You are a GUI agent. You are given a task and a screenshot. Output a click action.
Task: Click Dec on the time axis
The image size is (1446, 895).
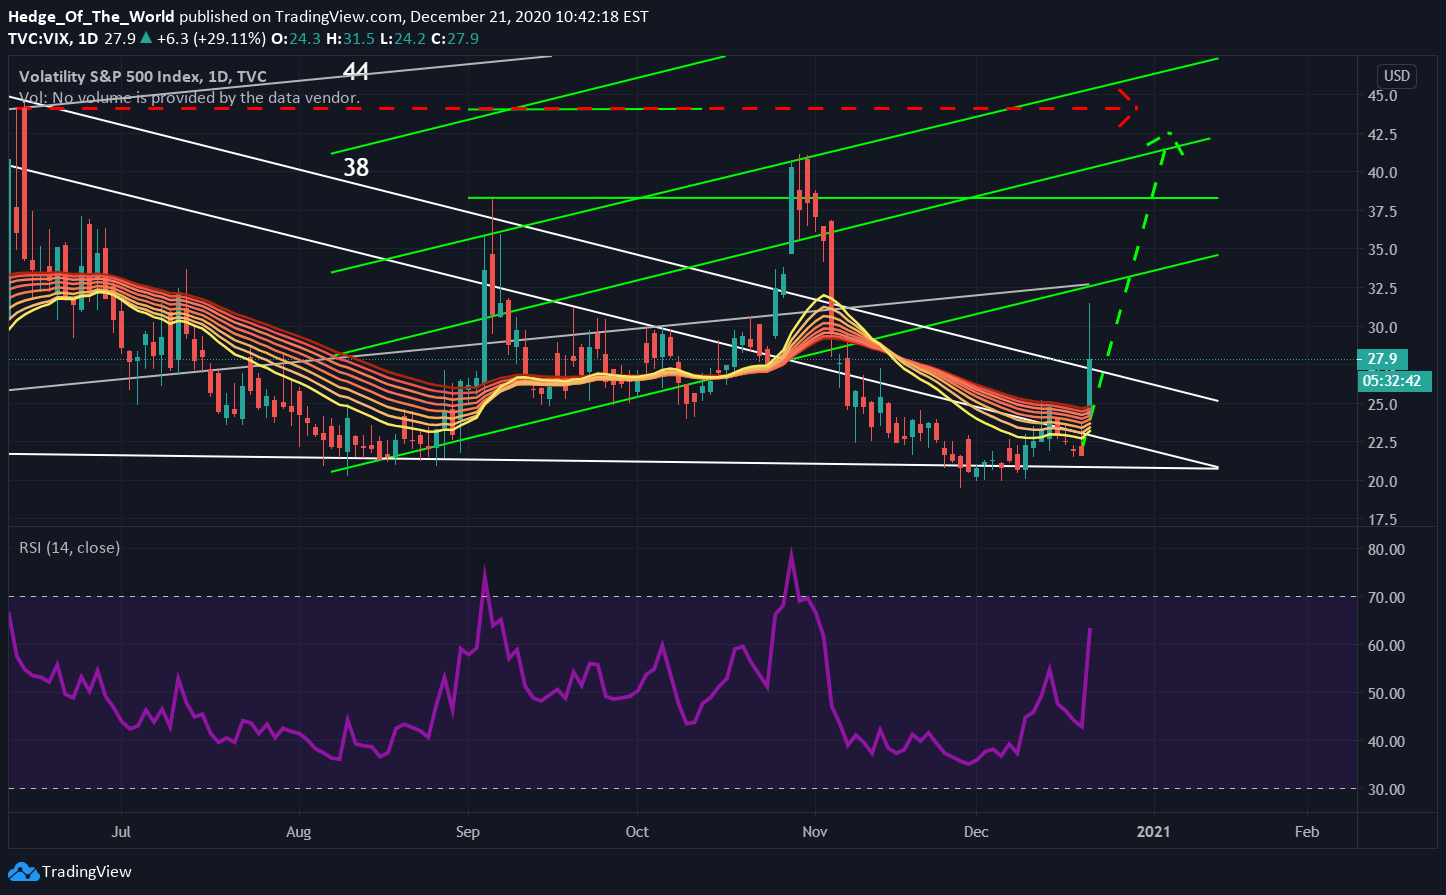(x=976, y=832)
